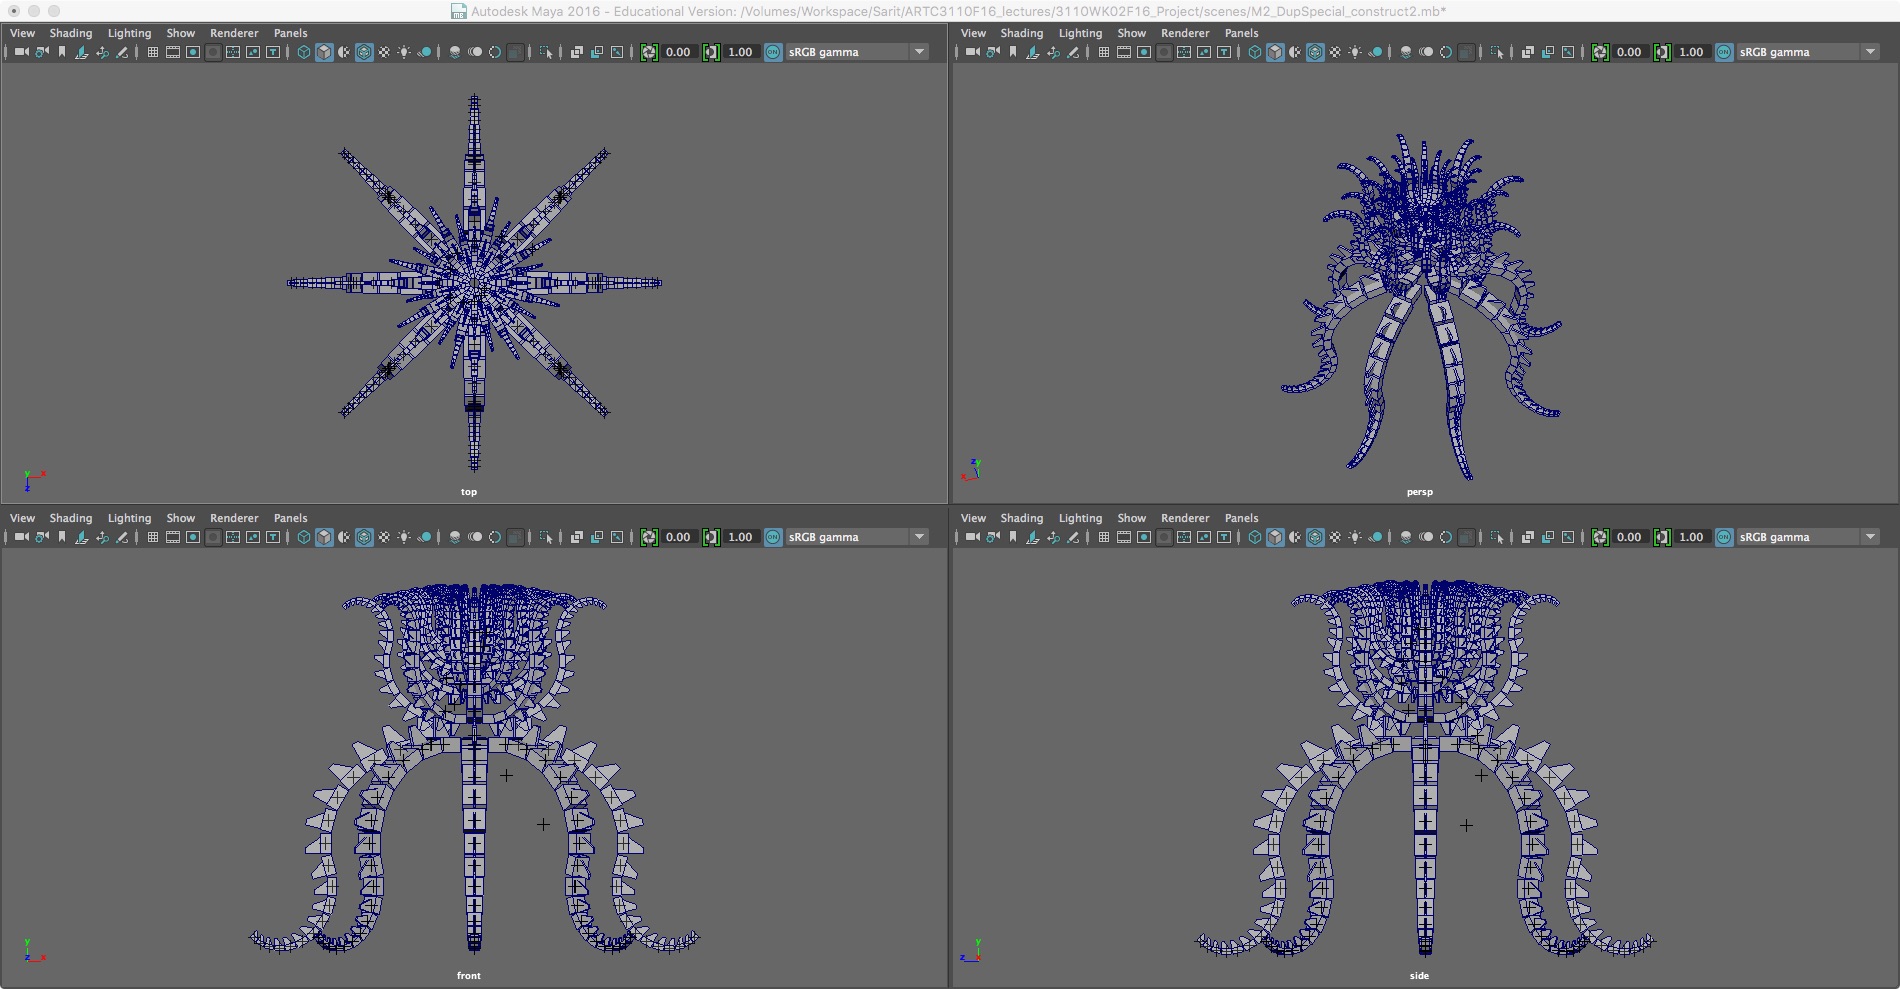Click Textured display icon in front panel
Viewport: 1900px width, 989px height.
(384, 537)
